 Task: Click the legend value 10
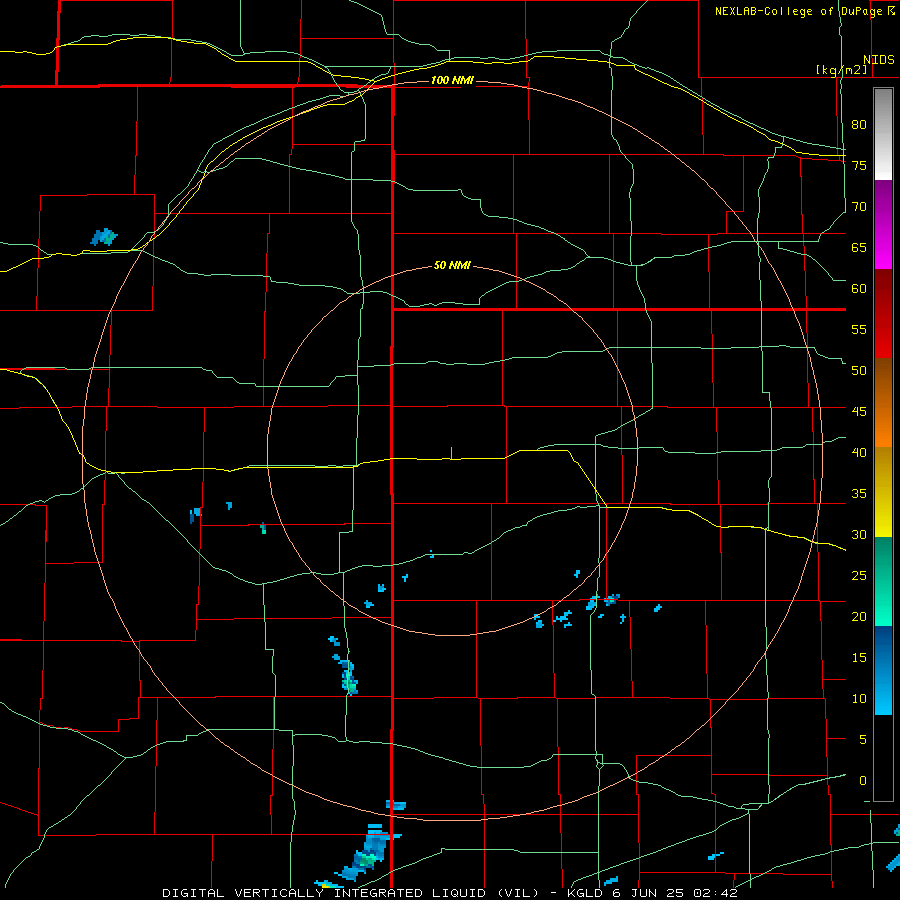859,699
